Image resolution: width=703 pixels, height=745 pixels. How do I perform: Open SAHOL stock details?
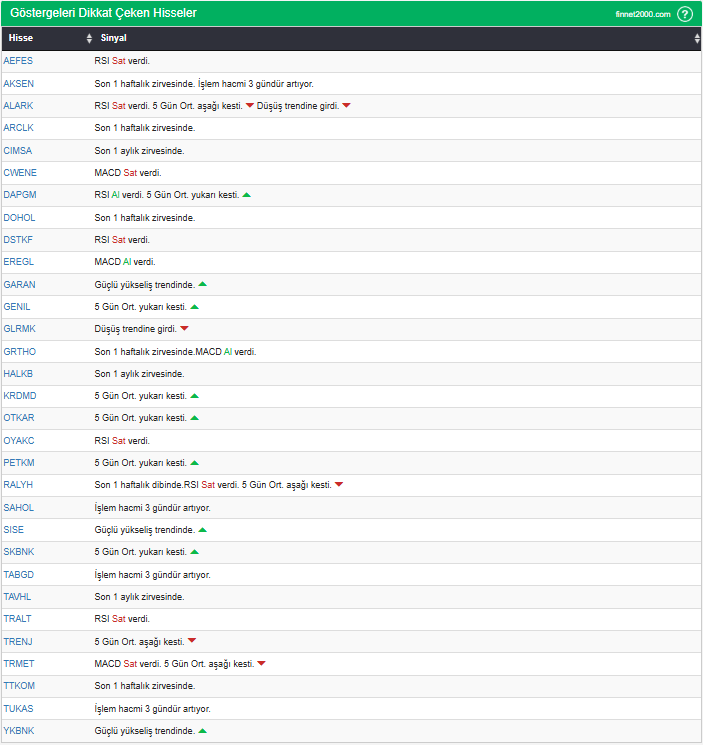[x=19, y=508]
